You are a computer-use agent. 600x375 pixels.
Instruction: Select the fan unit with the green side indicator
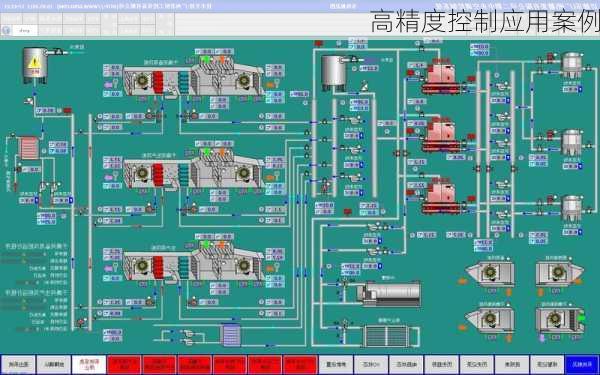560,319
